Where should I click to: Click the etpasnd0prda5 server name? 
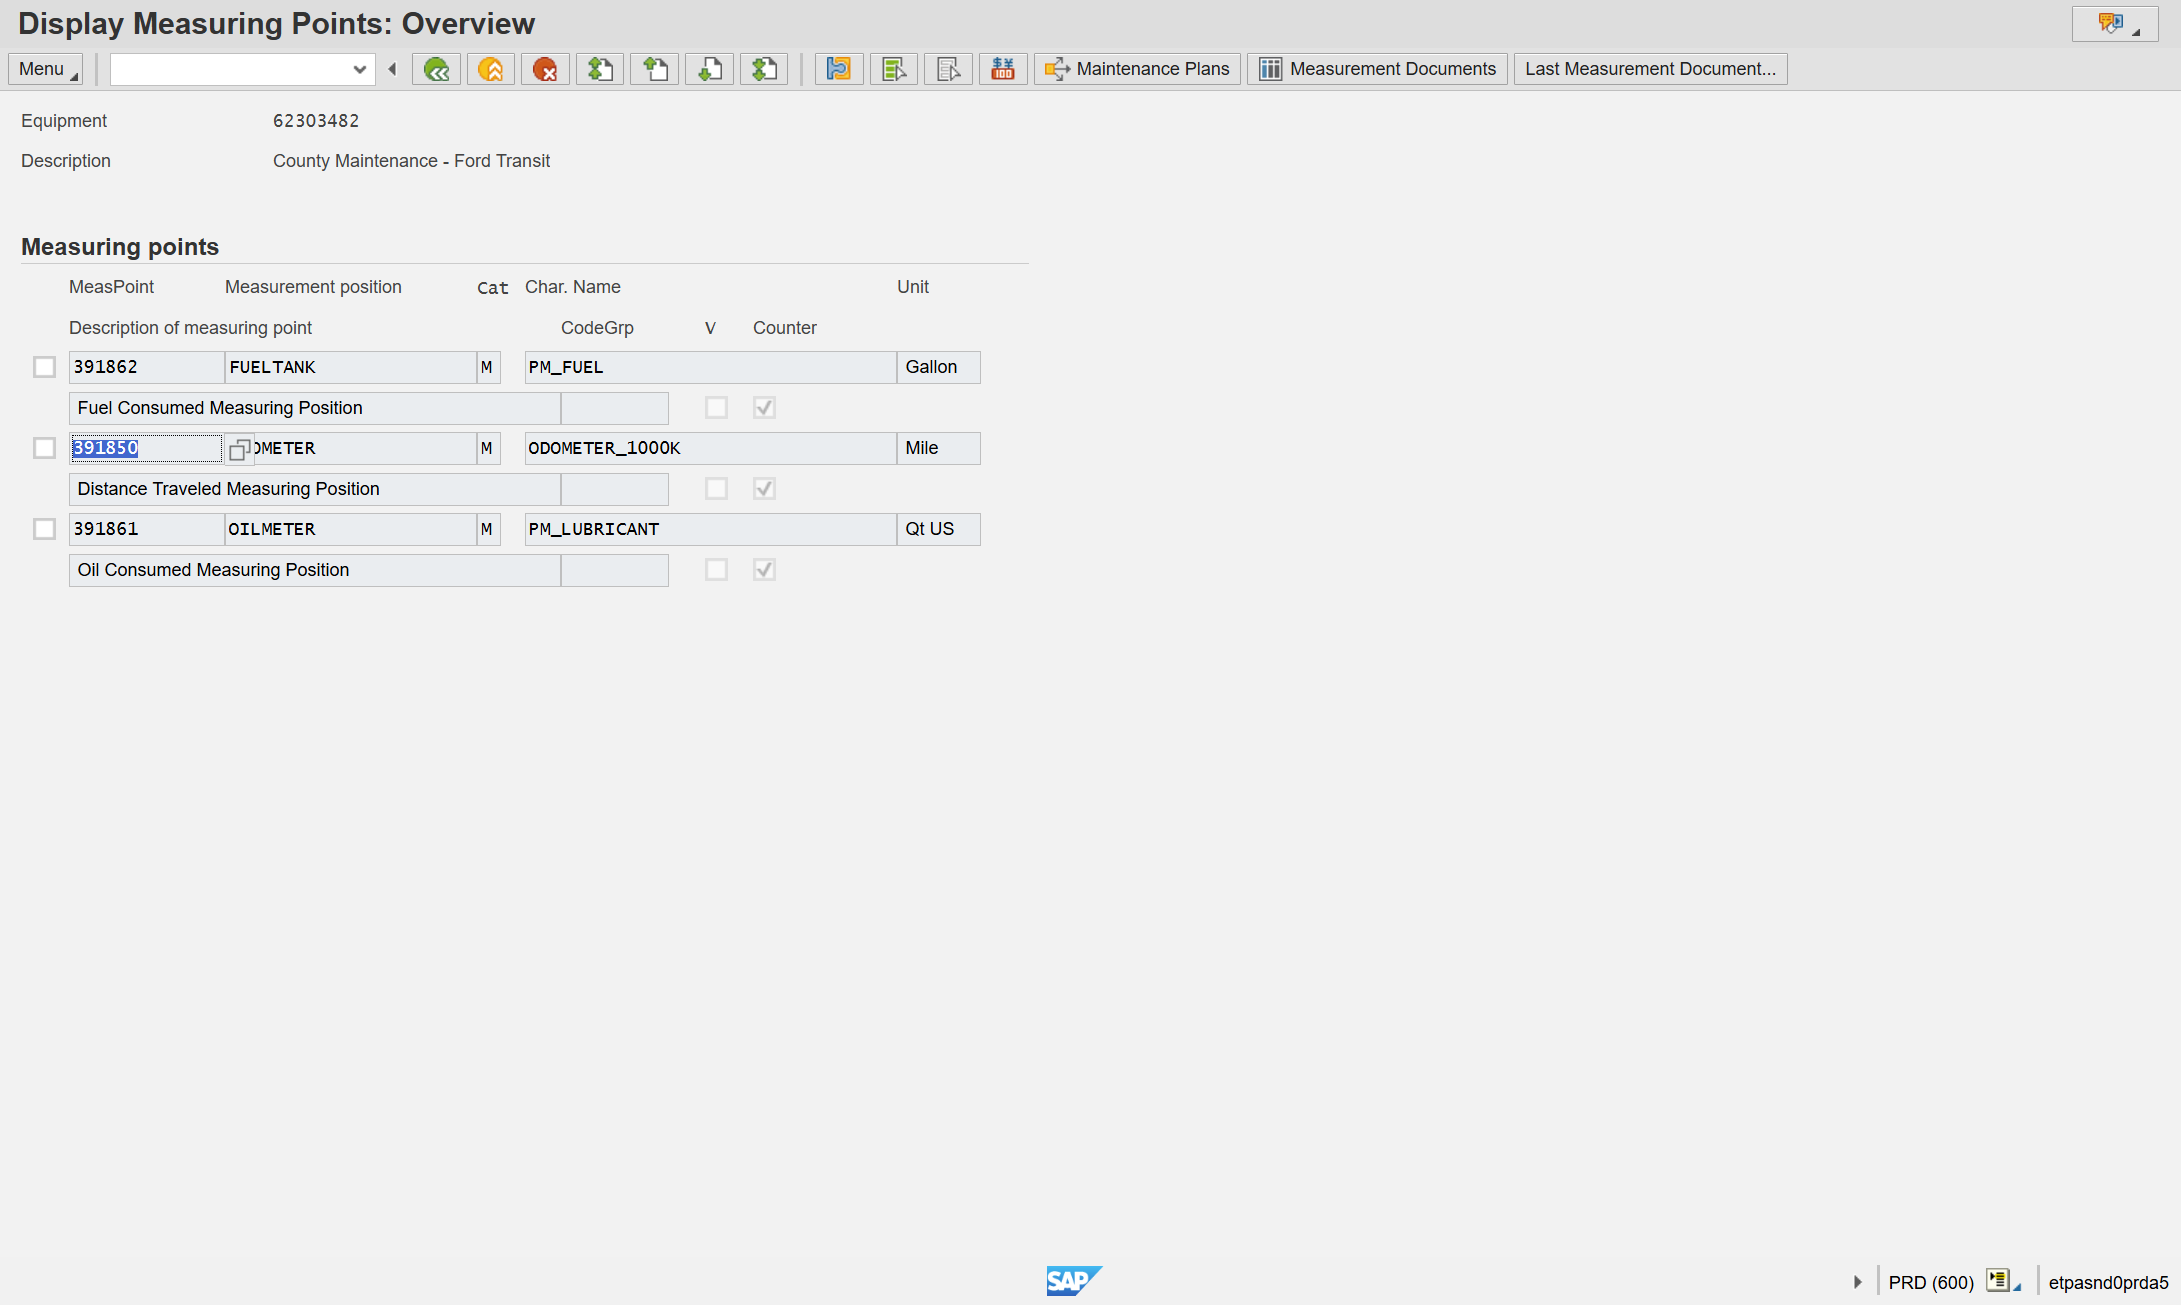tap(2108, 1282)
